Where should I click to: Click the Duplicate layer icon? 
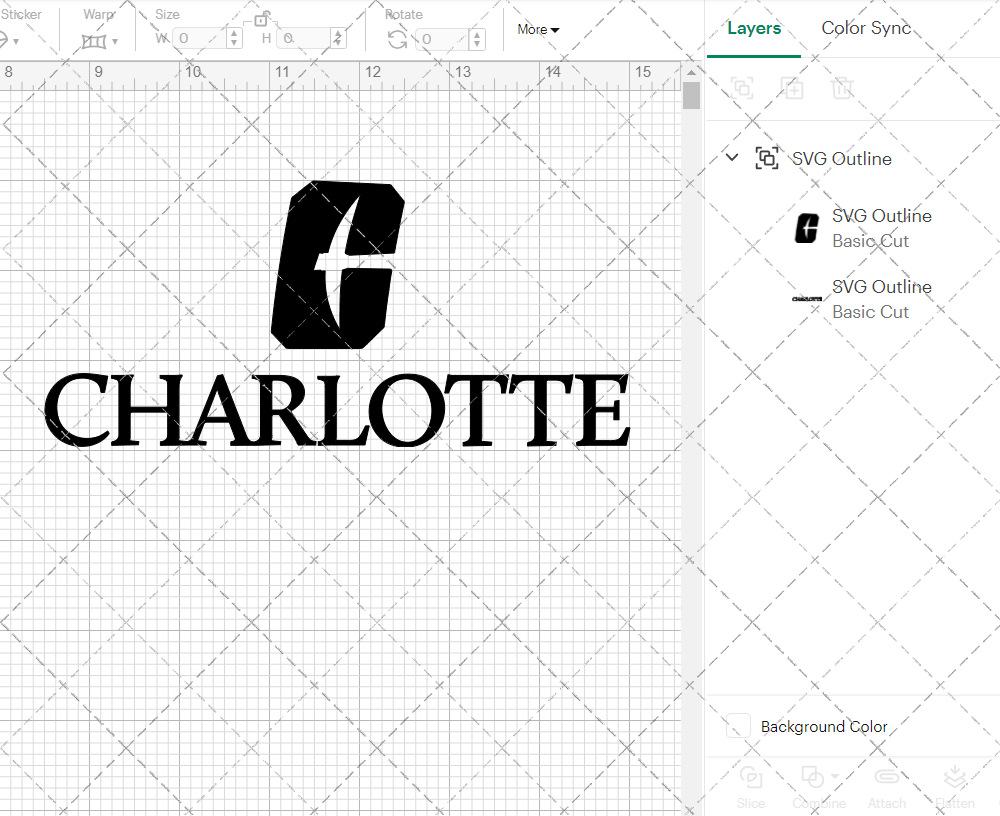click(x=792, y=88)
